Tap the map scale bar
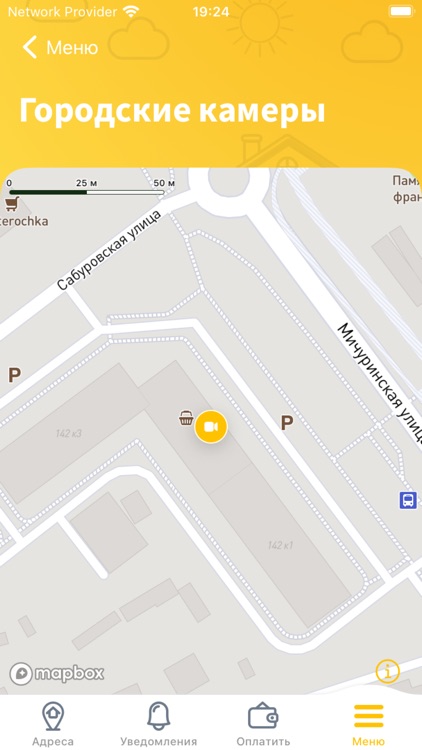422x750 pixels. (87, 188)
